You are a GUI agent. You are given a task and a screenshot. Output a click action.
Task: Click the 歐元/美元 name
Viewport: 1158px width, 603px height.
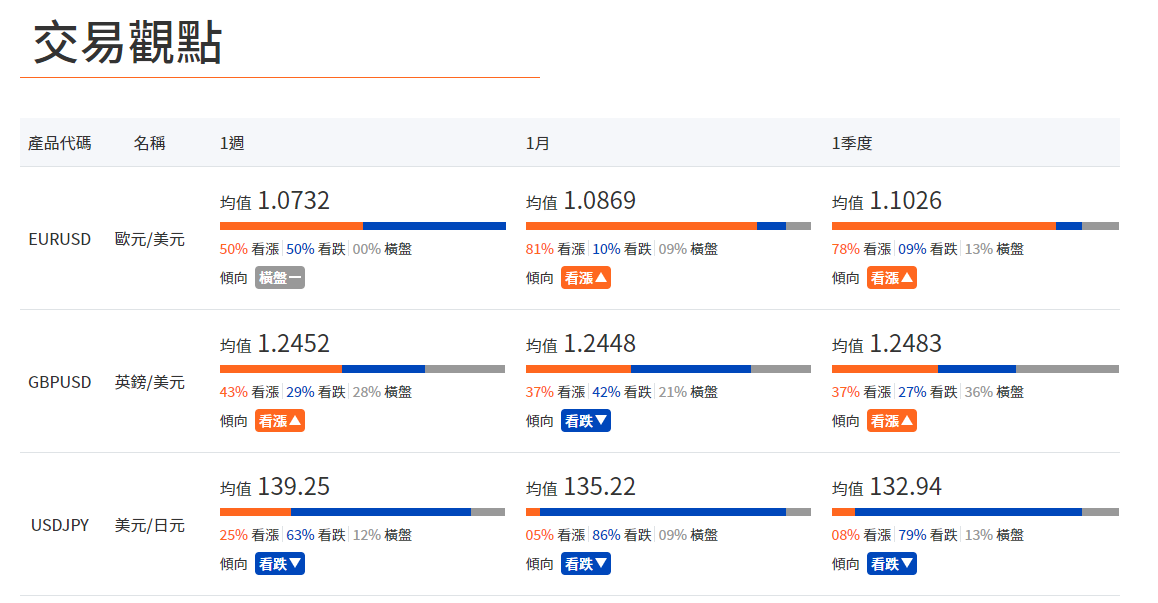[x=150, y=239]
